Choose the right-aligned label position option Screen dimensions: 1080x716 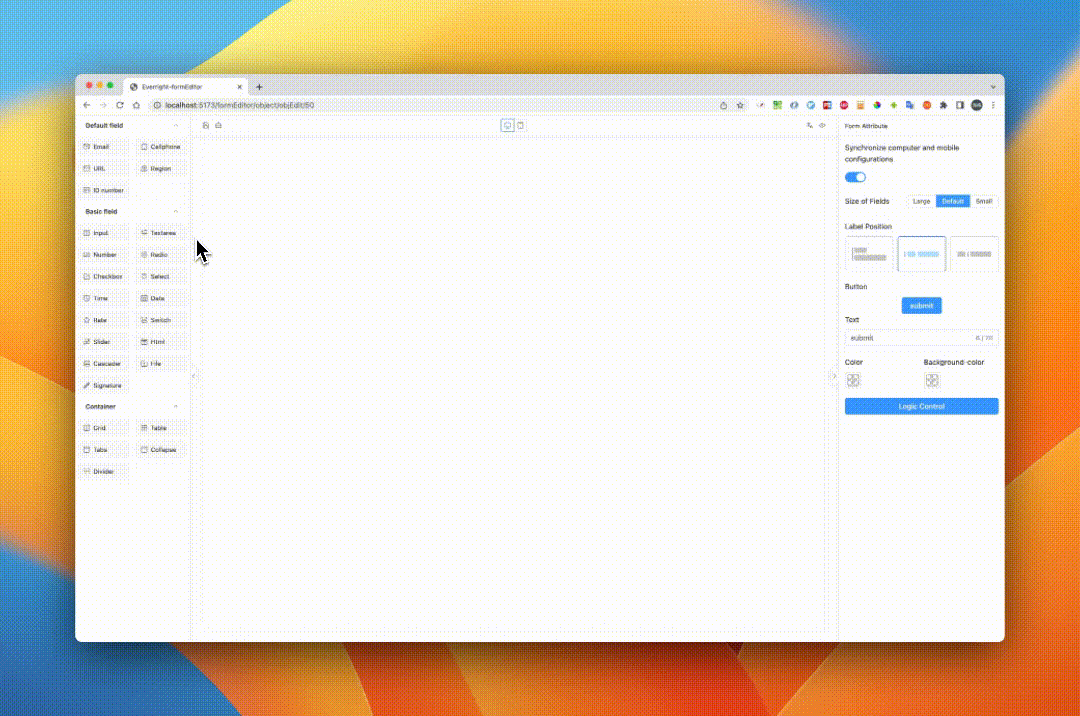(974, 254)
